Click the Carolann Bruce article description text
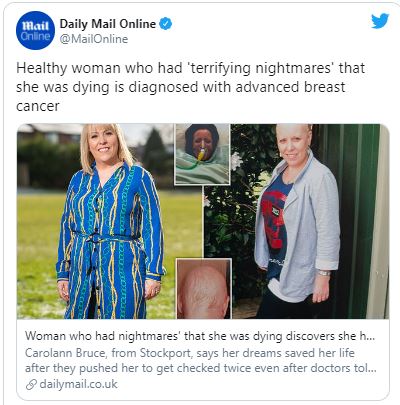Viewport: 400px width, 405px height. (201, 360)
